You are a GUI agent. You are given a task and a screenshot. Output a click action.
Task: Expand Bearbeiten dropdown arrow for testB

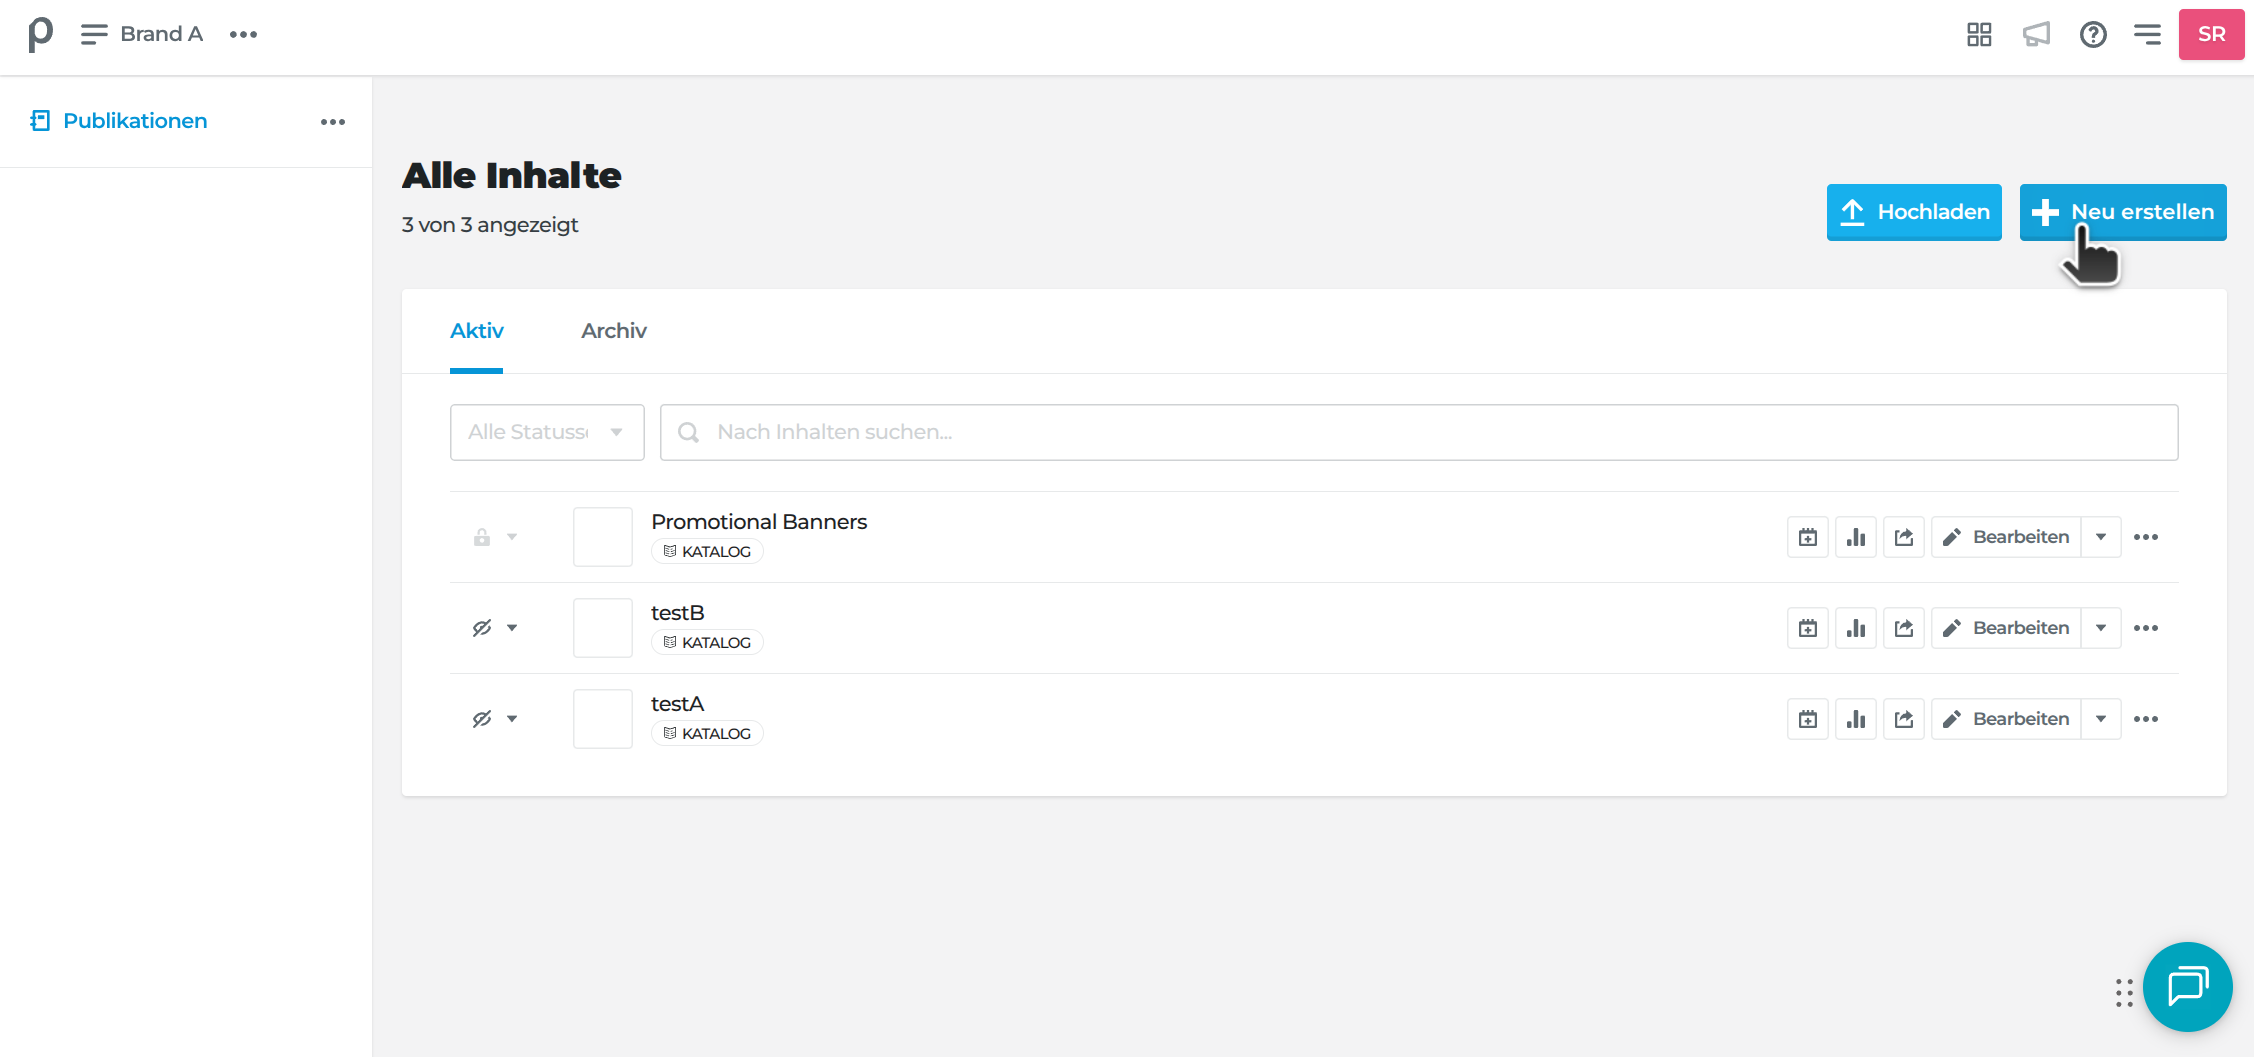(2101, 628)
